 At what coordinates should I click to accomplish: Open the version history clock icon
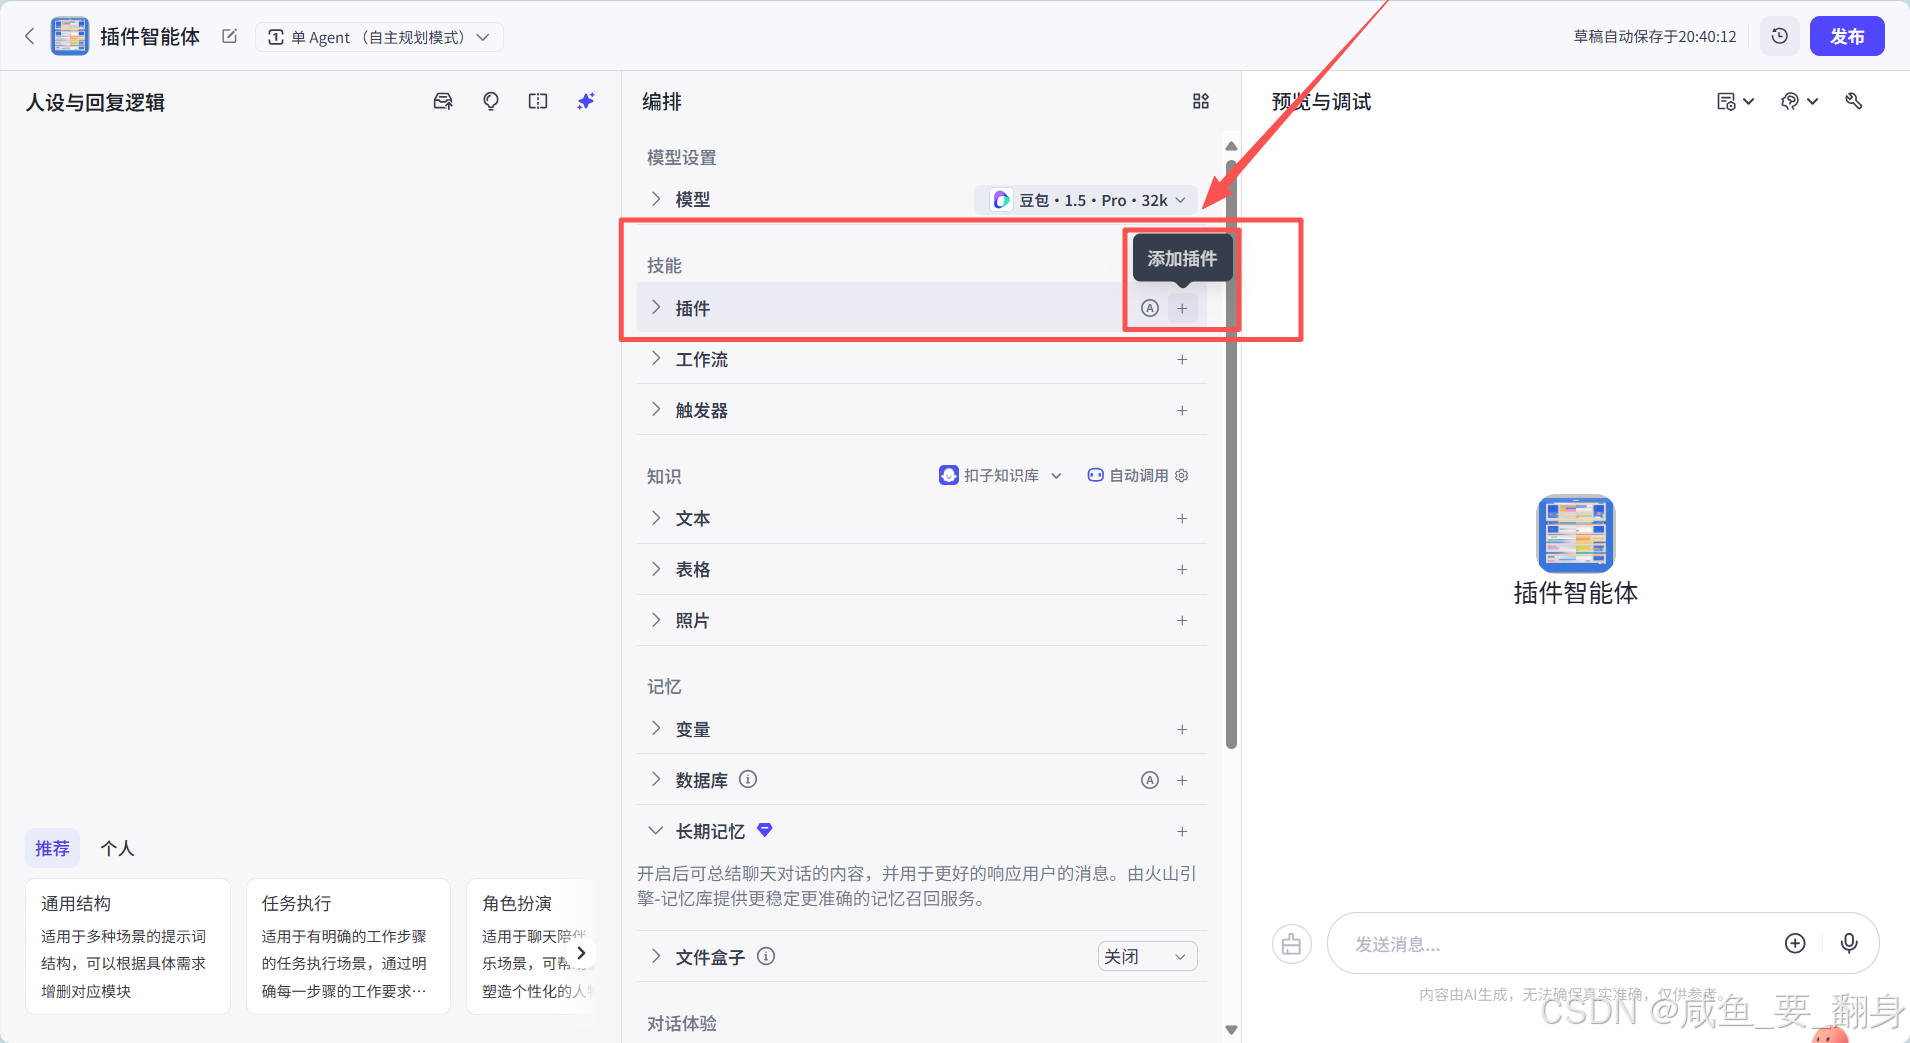click(1780, 36)
